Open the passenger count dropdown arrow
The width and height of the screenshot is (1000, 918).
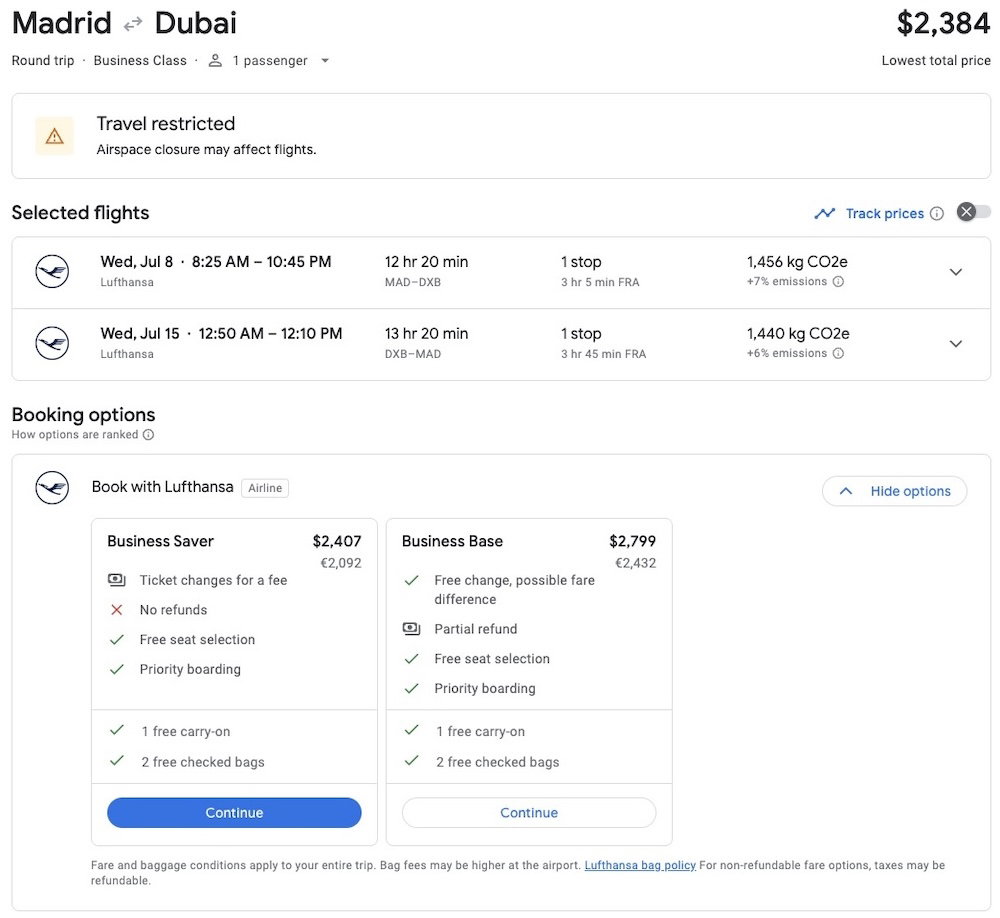pyautogui.click(x=324, y=61)
